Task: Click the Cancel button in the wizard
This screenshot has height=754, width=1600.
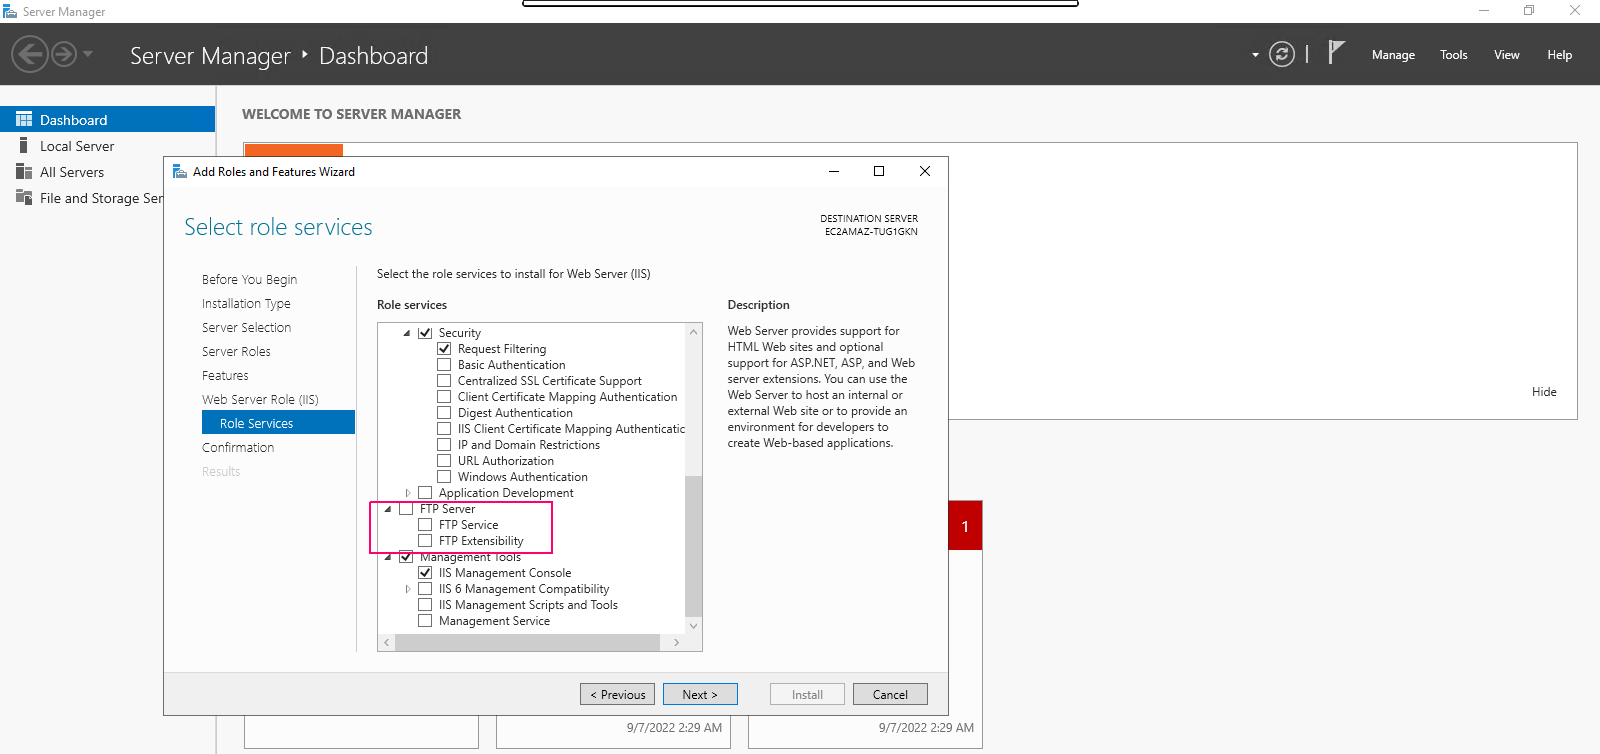Action: pos(890,694)
